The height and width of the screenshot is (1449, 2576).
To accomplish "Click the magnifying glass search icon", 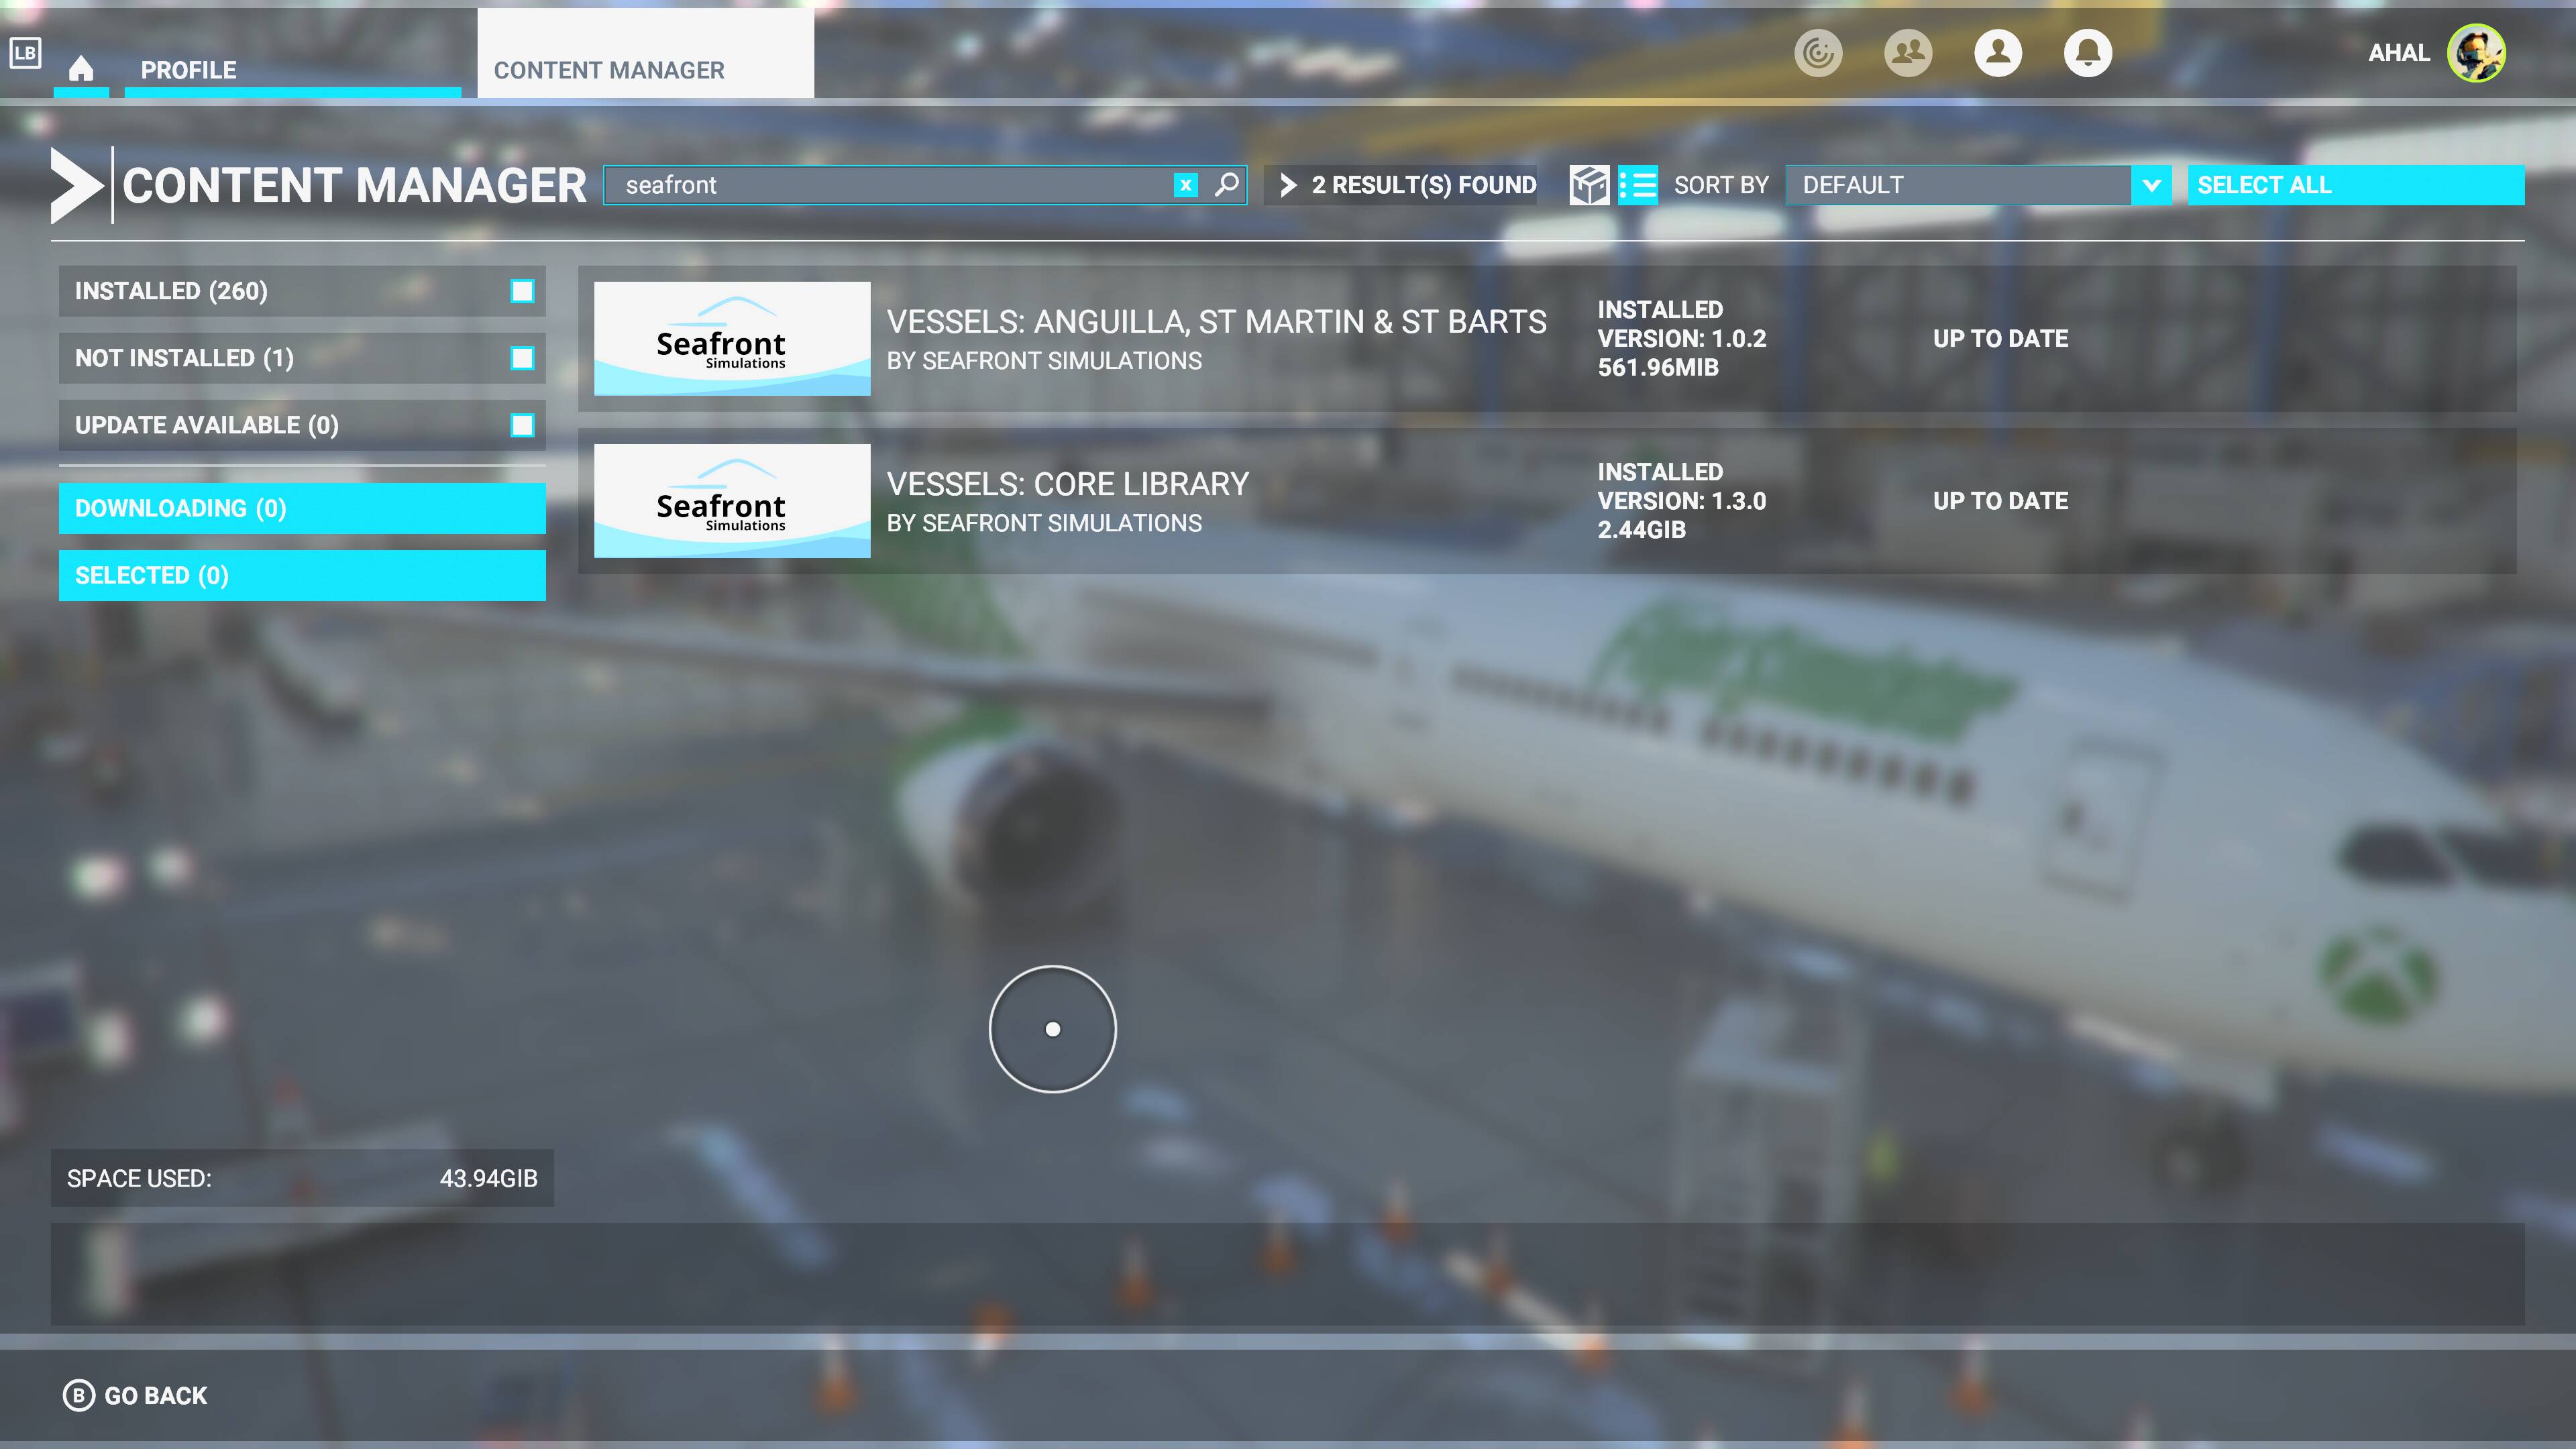I will coord(1226,185).
